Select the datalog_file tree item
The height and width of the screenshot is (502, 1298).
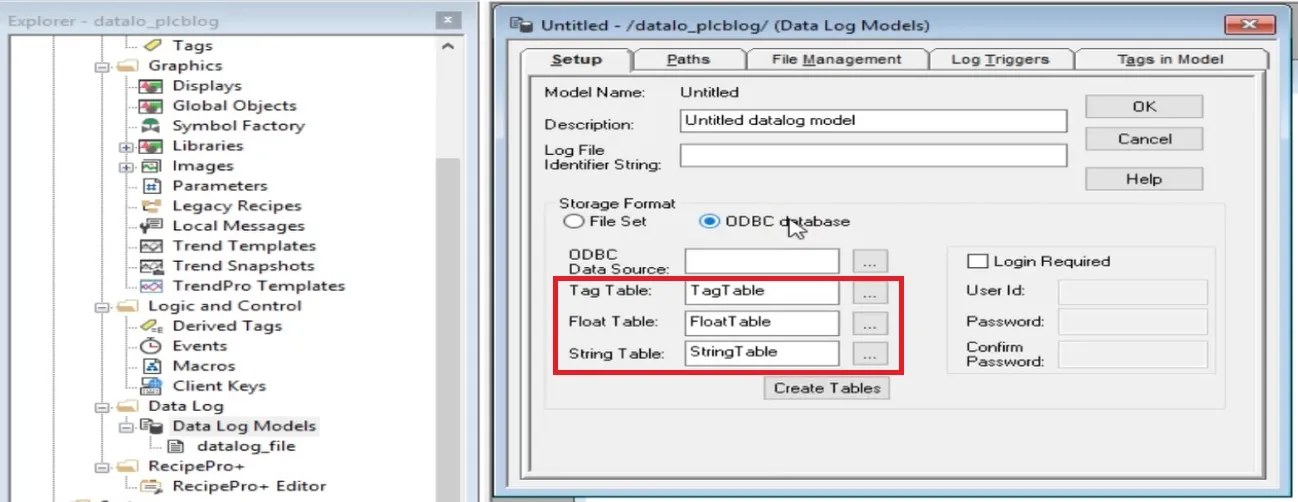246,446
